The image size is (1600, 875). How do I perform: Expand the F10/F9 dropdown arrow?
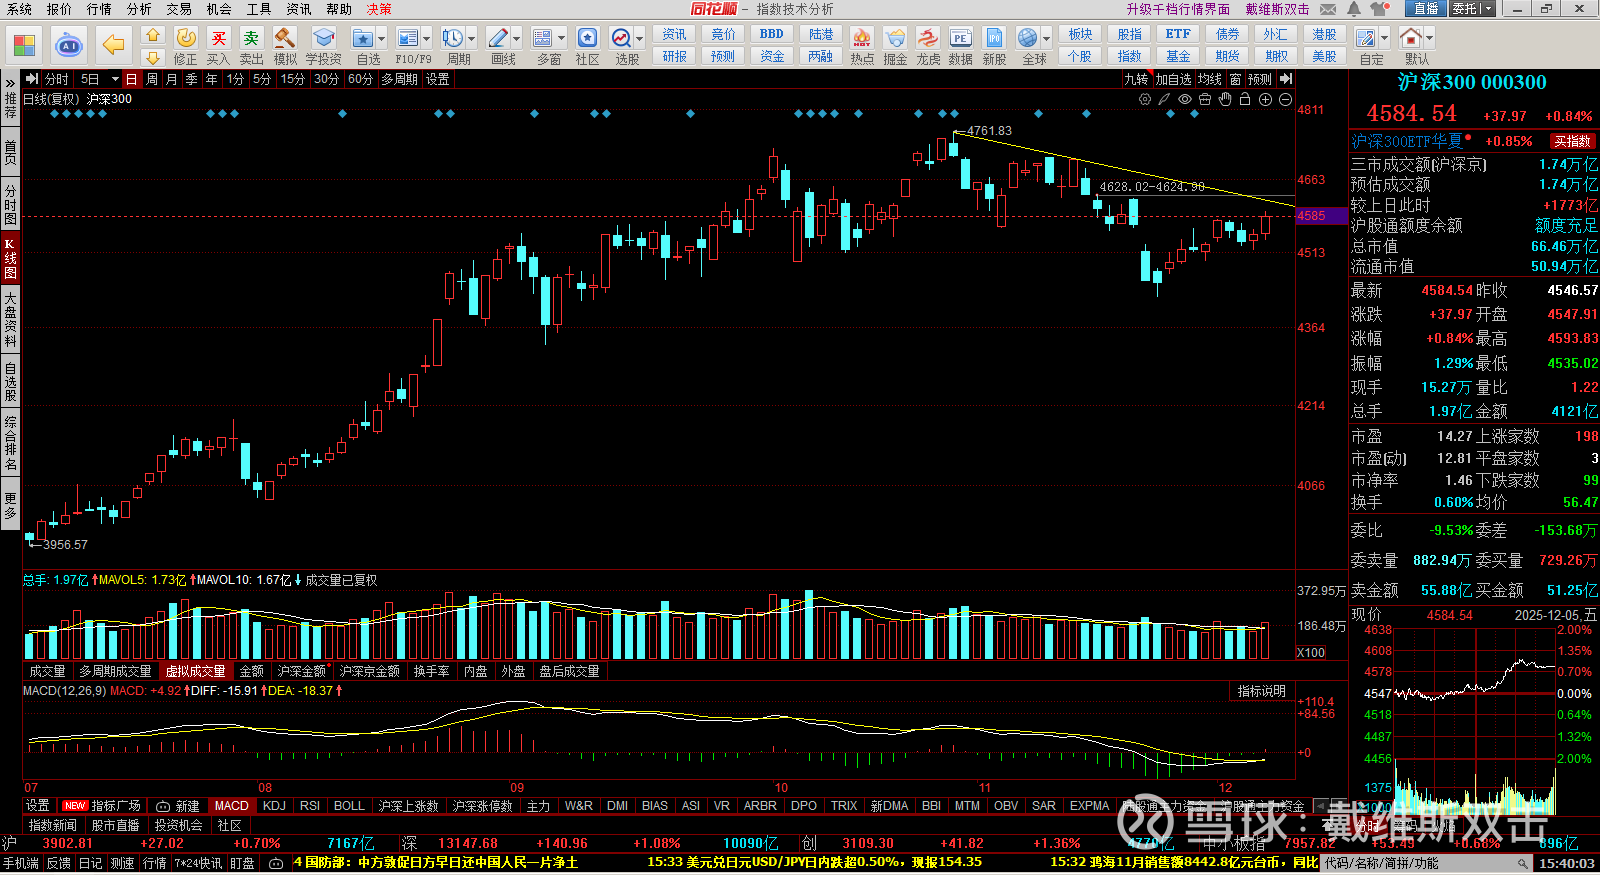427,39
